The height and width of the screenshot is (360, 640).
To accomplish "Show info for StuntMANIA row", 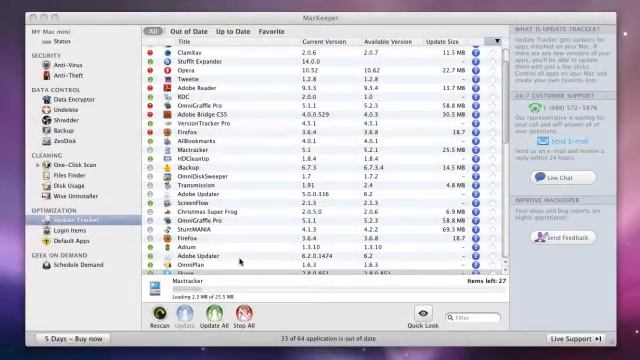I will tap(476, 229).
